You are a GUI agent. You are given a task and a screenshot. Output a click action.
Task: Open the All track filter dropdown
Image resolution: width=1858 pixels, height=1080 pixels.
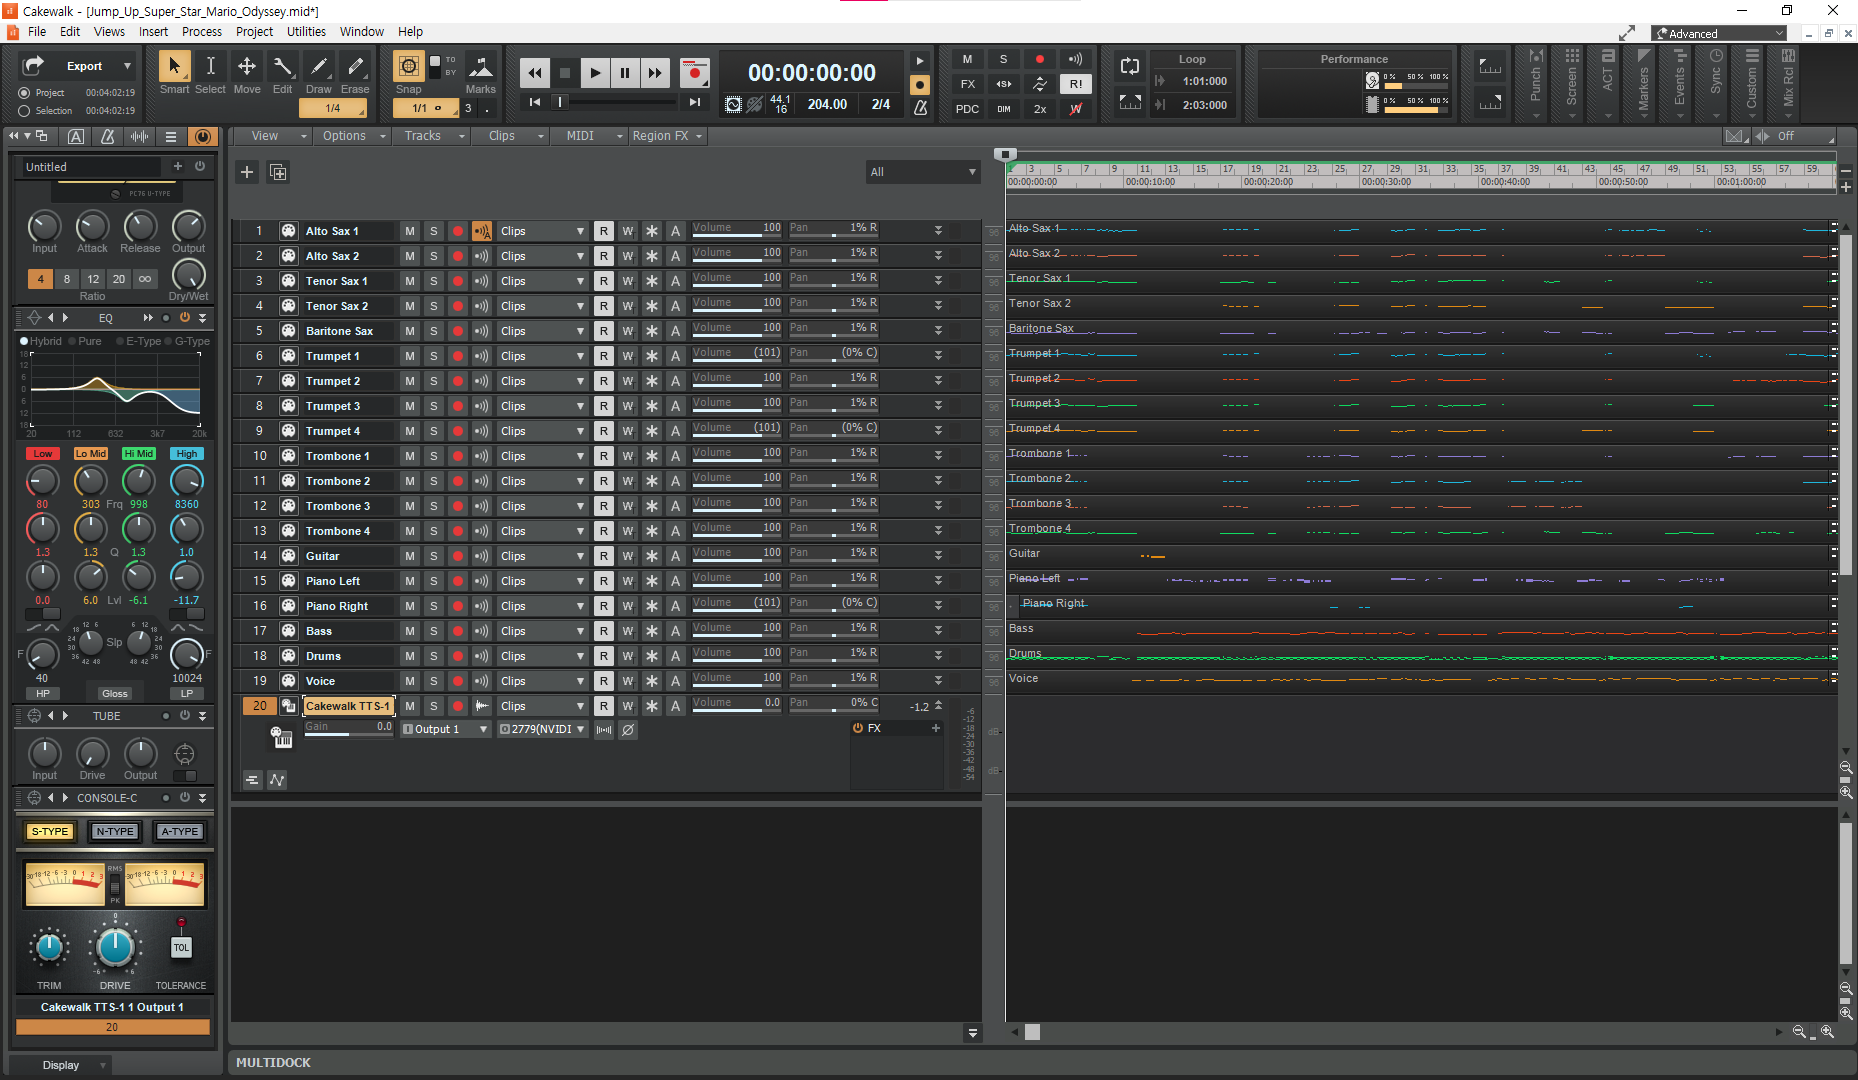coord(922,172)
